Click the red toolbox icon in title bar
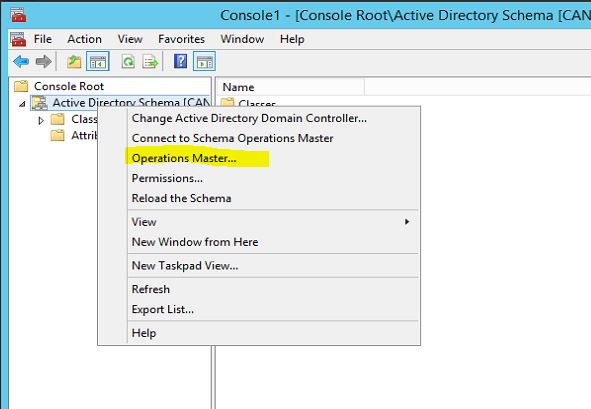This screenshot has height=409, width=591. (x=18, y=15)
